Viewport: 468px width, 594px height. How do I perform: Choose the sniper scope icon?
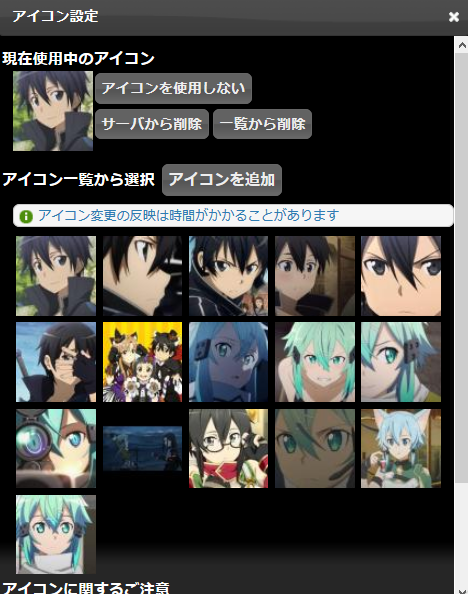pyautogui.click(x=56, y=448)
